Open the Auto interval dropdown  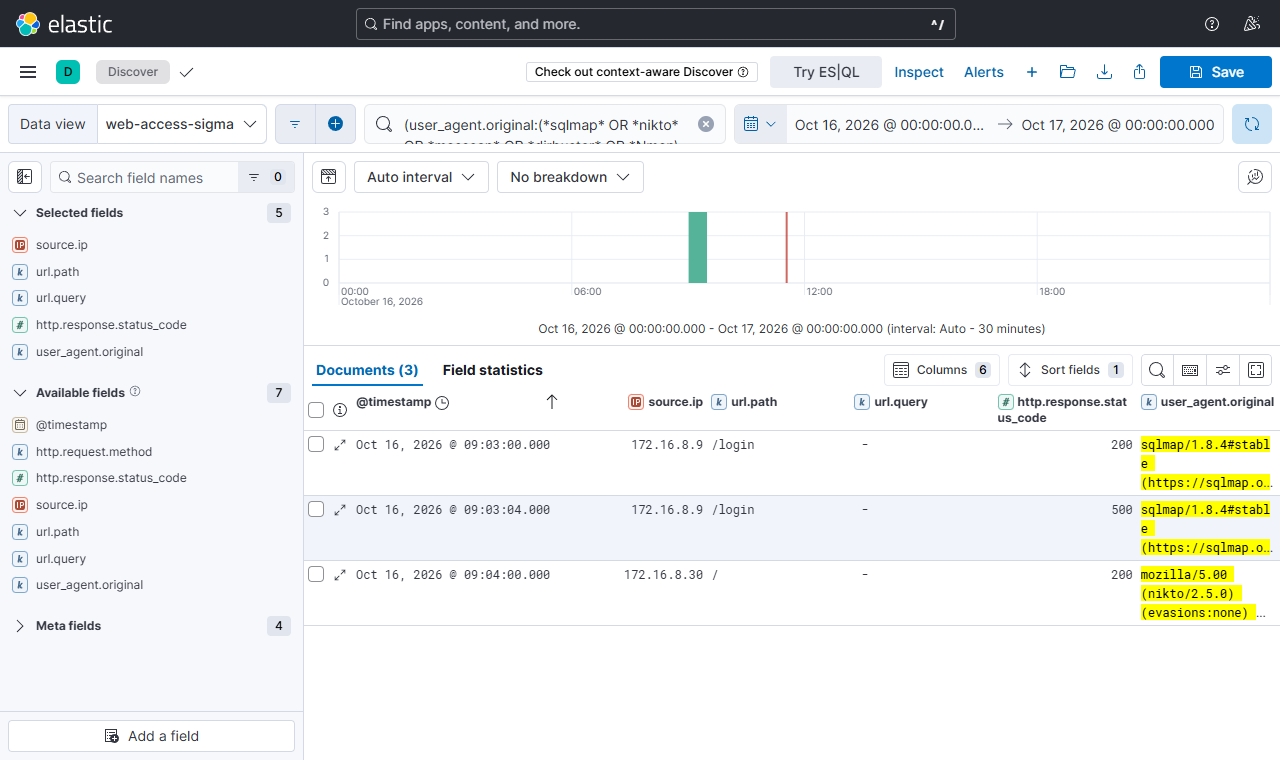click(x=421, y=177)
